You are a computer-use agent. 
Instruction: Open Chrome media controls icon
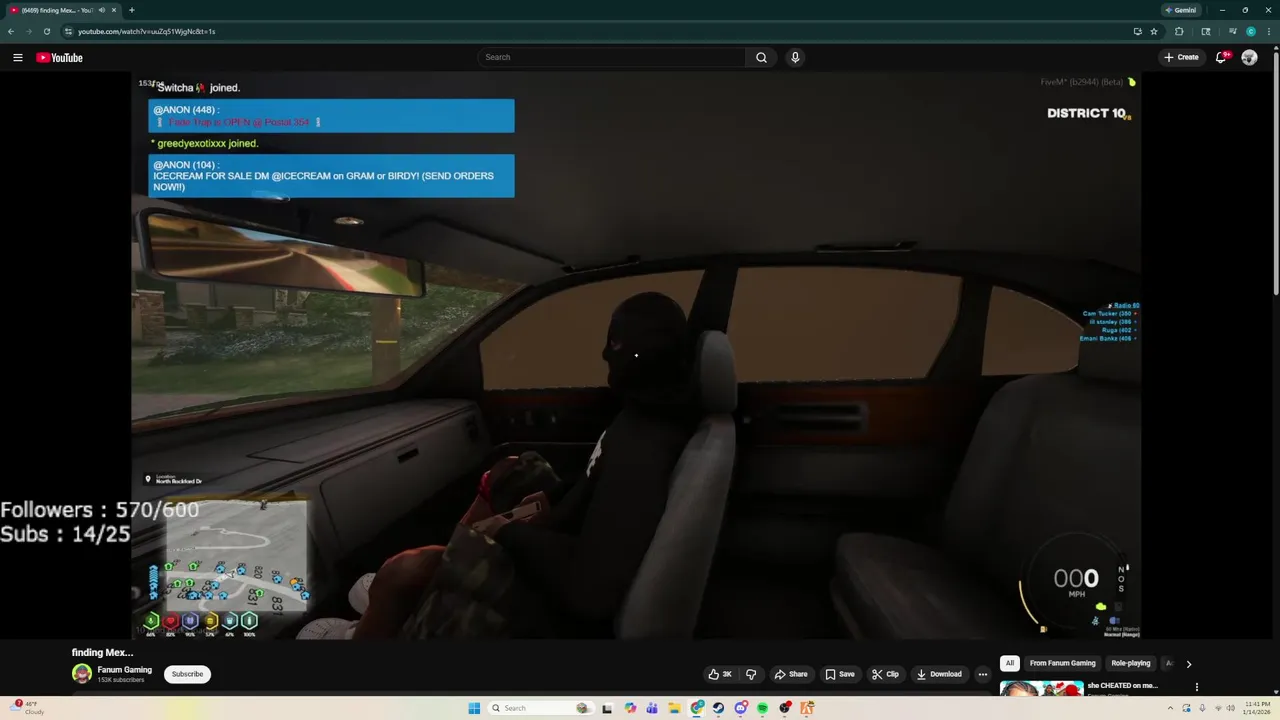tap(1232, 31)
